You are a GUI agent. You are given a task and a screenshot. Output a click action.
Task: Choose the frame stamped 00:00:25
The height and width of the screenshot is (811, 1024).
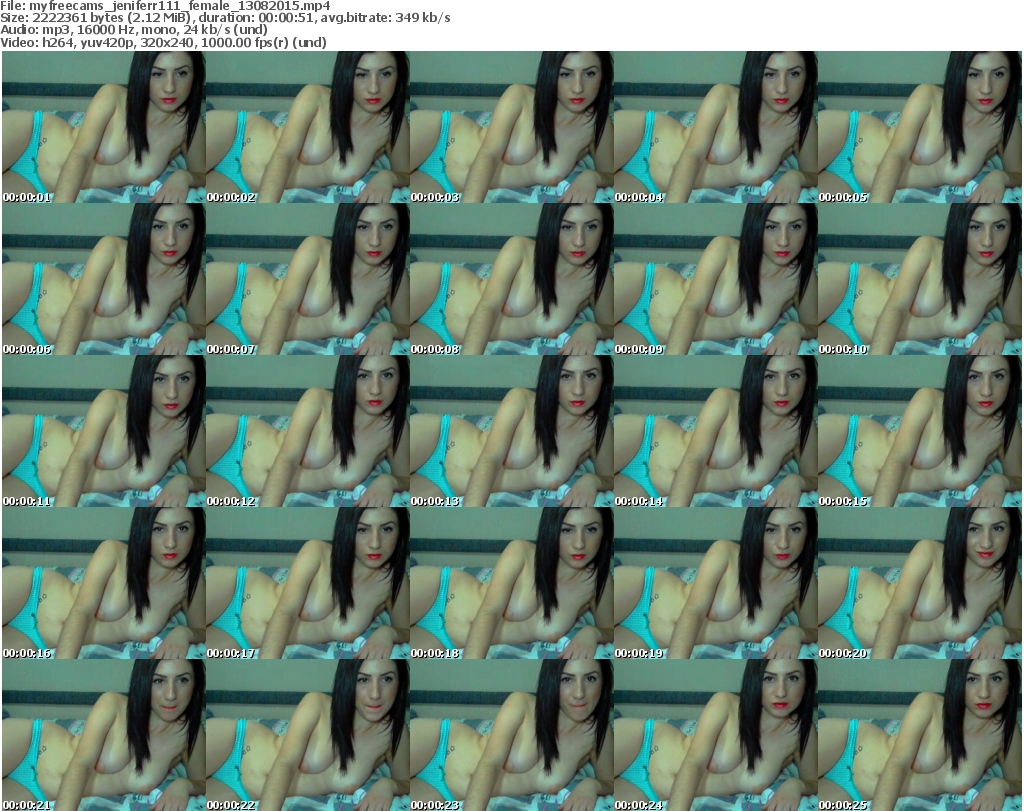(919, 735)
